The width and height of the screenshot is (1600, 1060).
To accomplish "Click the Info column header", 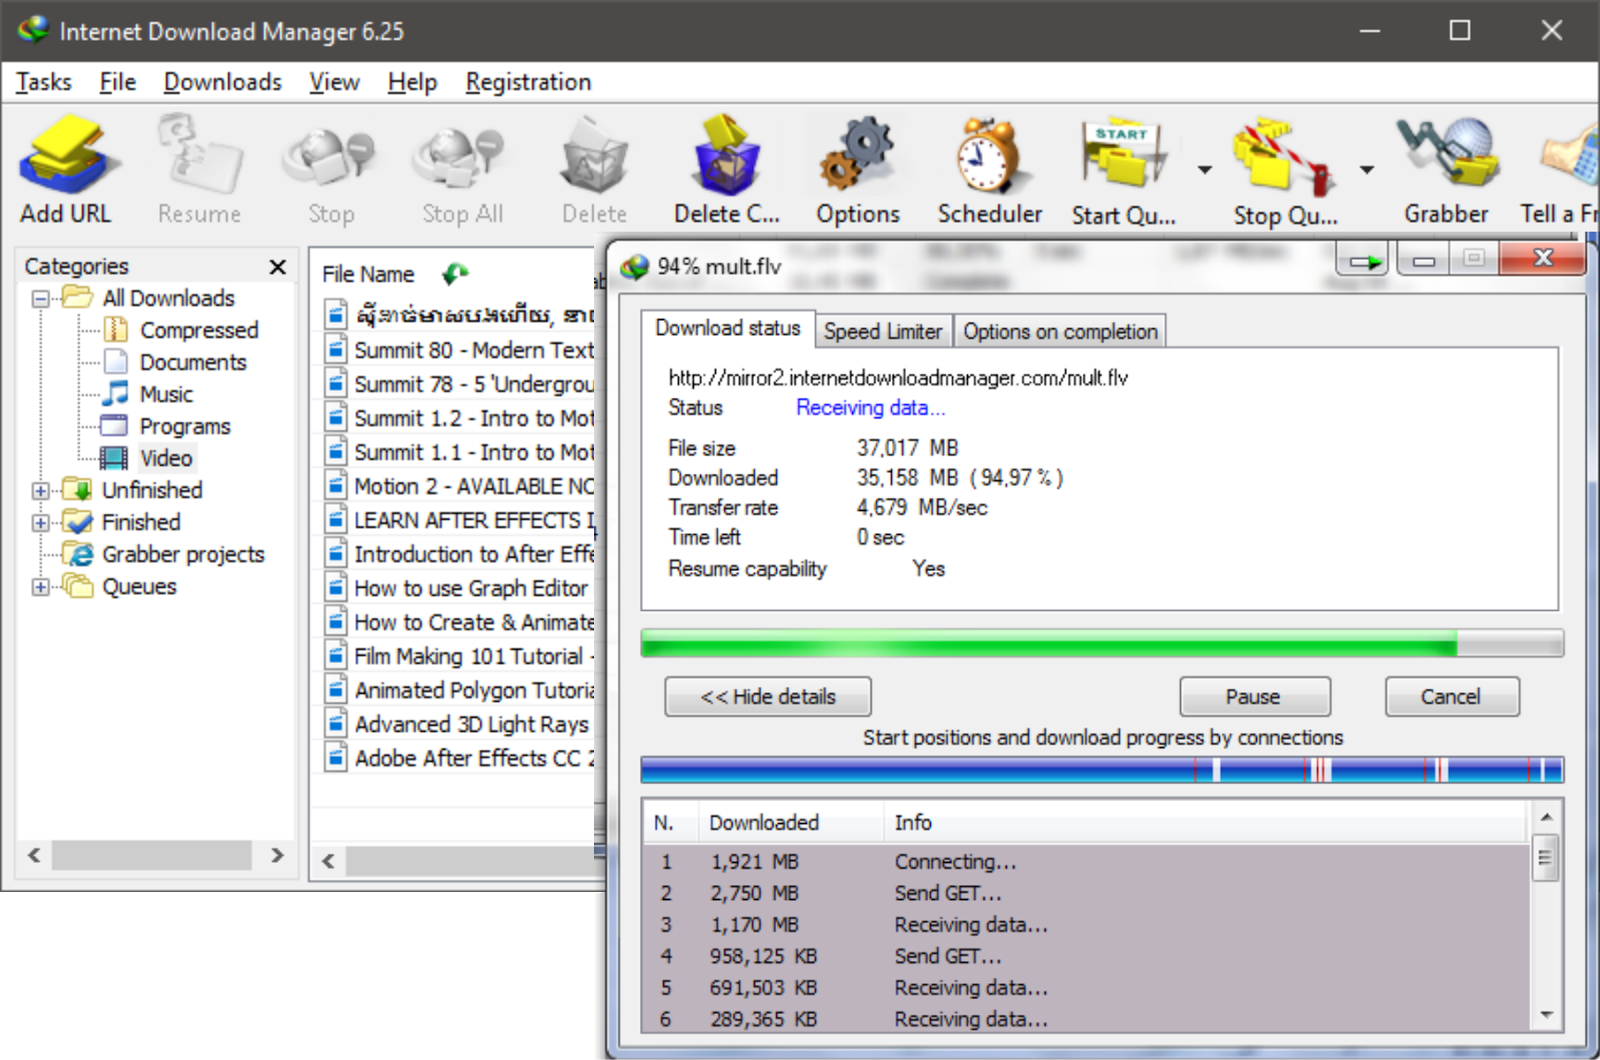I will 1207,822.
